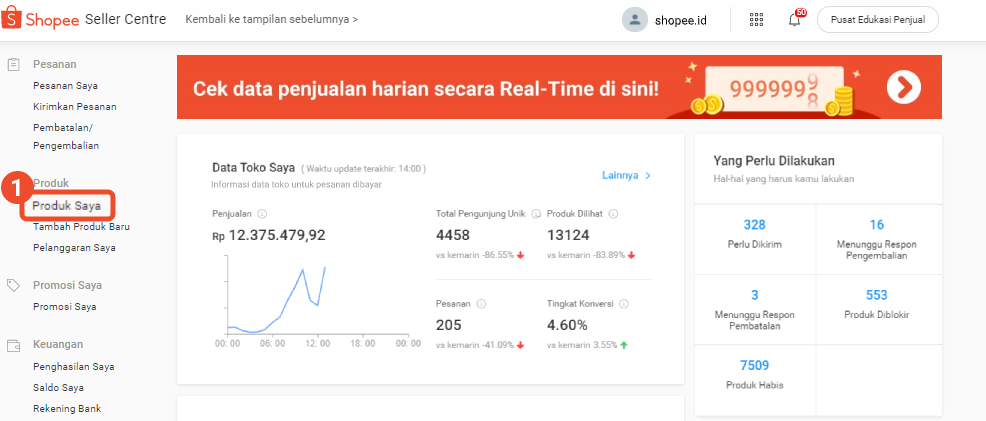The height and width of the screenshot is (421, 986).
Task: Open the Lainnya link in Data Toko Saya
Action: pyautogui.click(x=626, y=175)
